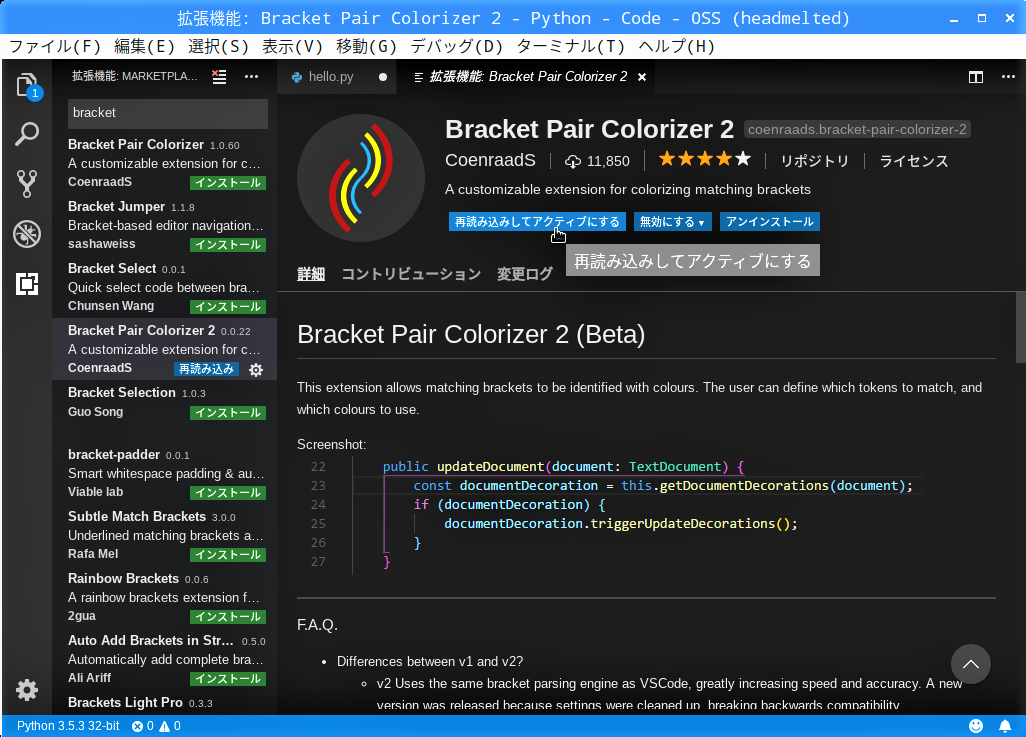Open the デバッグ(D) menu
The width and height of the screenshot is (1026, 737).
pos(457,46)
